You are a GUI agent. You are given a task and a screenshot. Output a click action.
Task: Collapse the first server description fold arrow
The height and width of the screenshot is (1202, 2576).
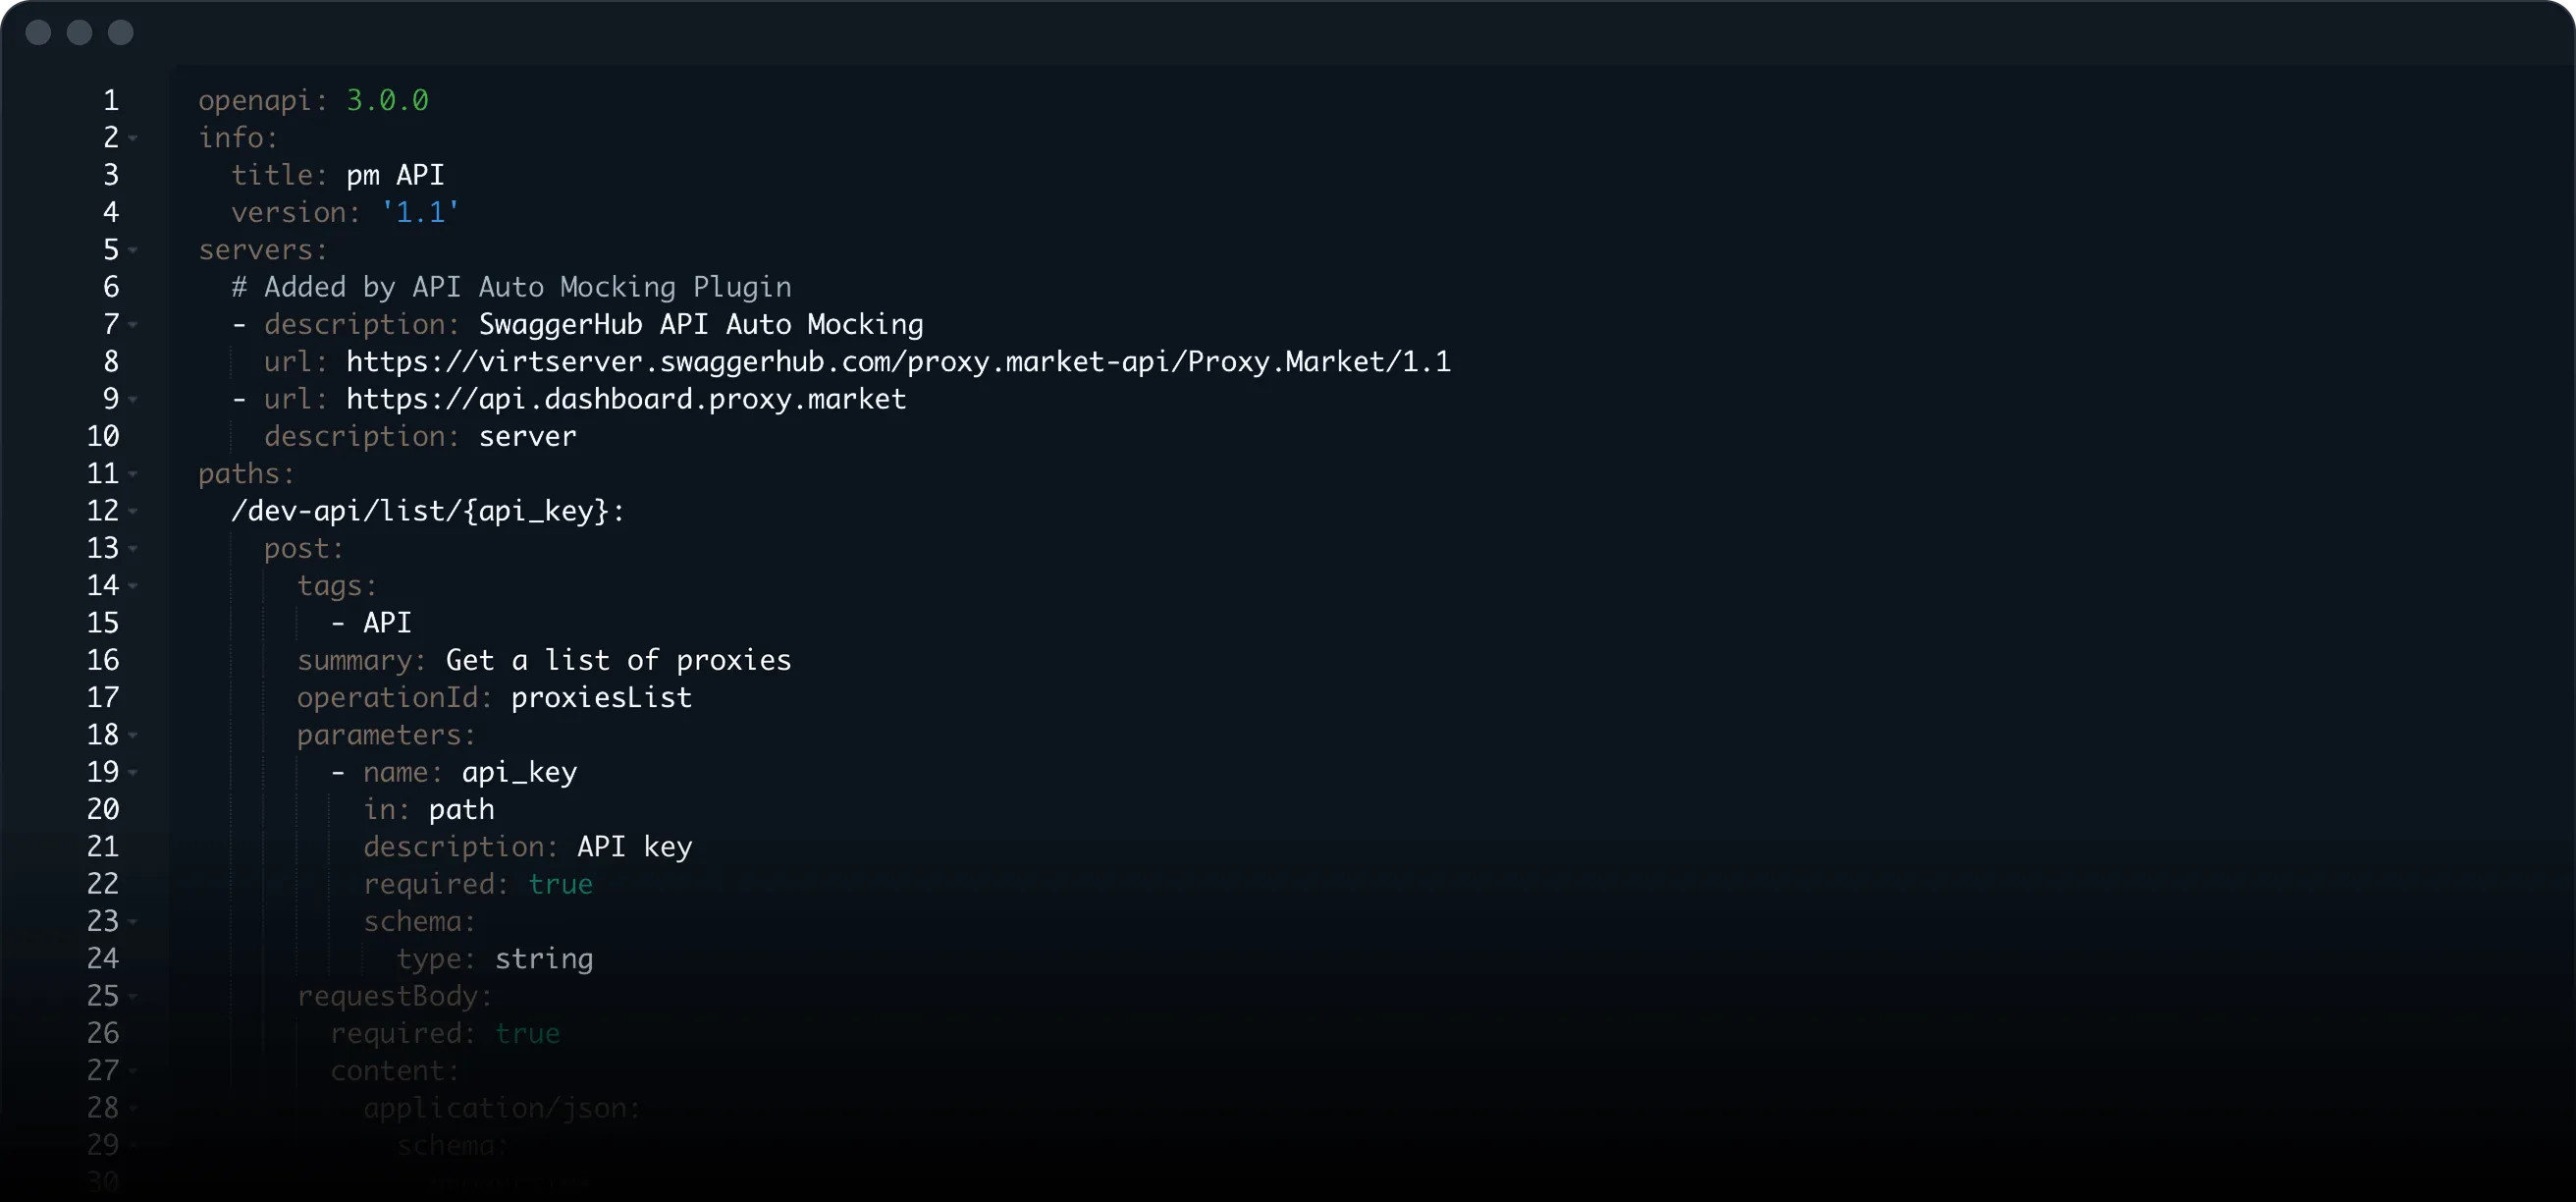pos(133,325)
